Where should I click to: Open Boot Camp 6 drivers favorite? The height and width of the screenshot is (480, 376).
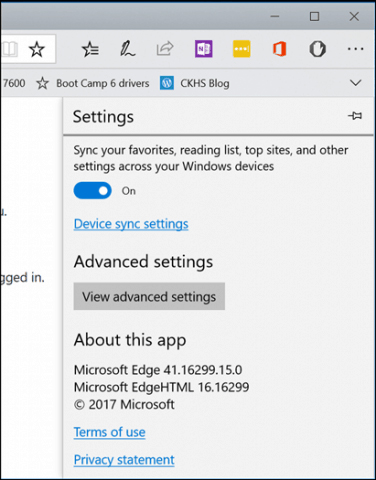93,83
